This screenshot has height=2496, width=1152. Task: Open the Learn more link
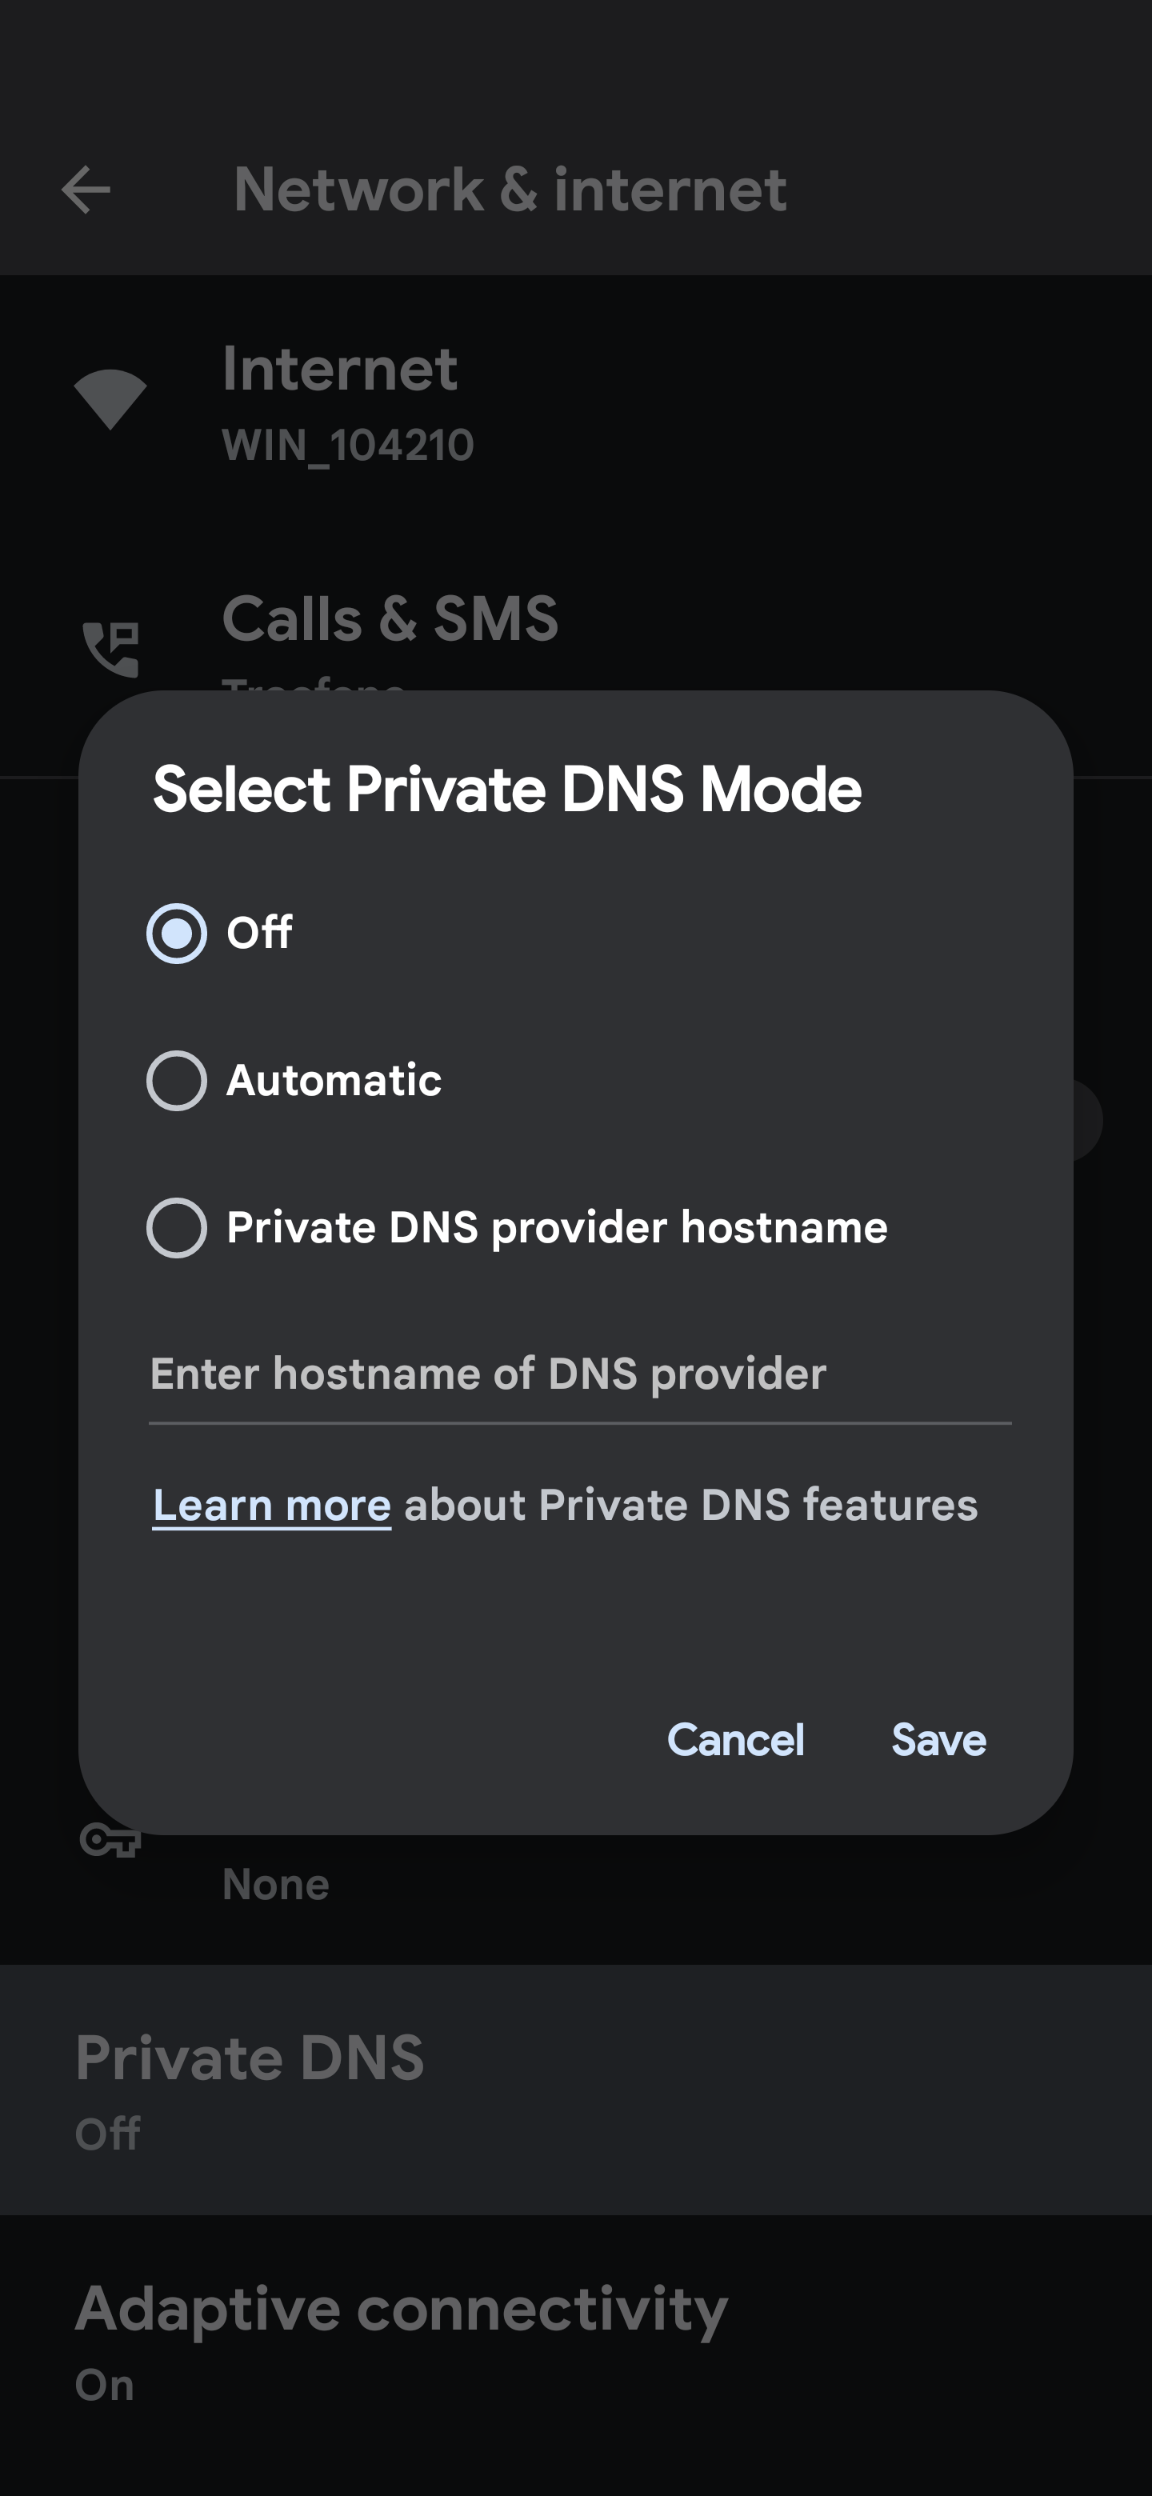272,1505
